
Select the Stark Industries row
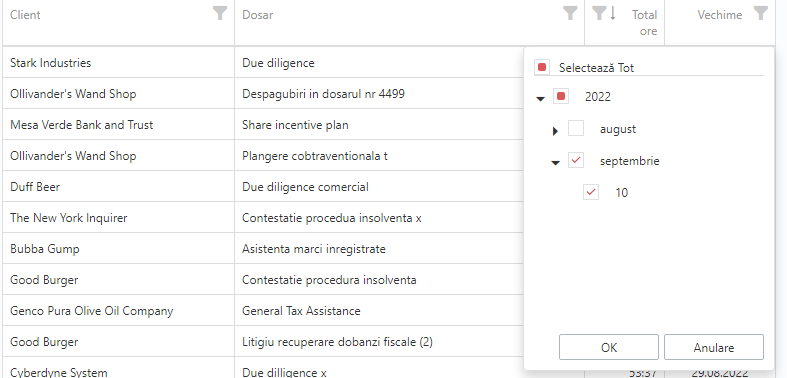pyautogui.click(x=263, y=63)
